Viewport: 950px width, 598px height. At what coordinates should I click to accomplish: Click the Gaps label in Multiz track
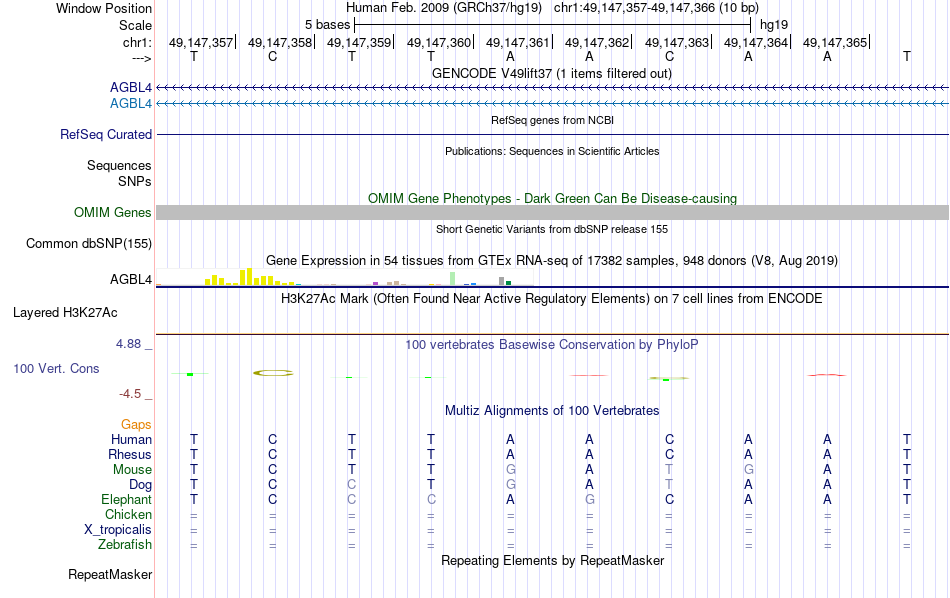pyautogui.click(x=136, y=425)
